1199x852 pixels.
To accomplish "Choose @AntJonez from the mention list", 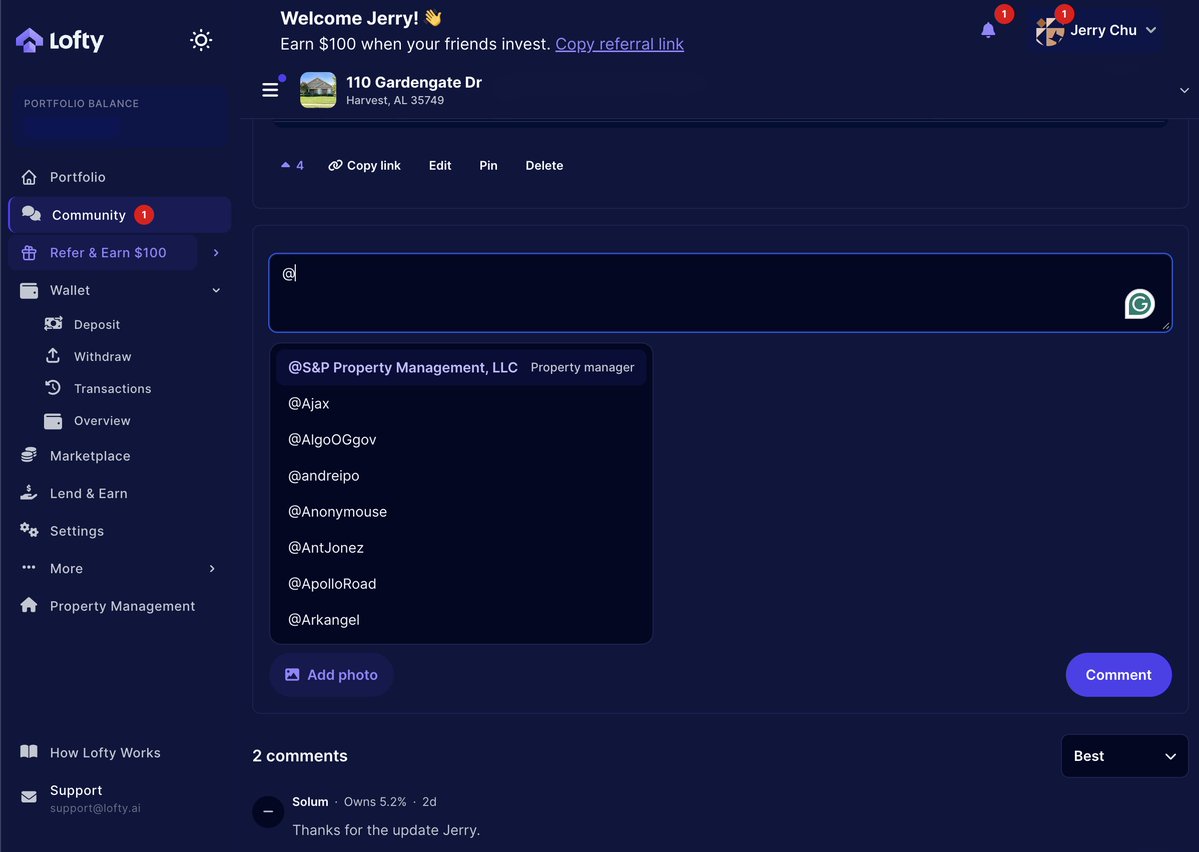I will click(x=460, y=547).
